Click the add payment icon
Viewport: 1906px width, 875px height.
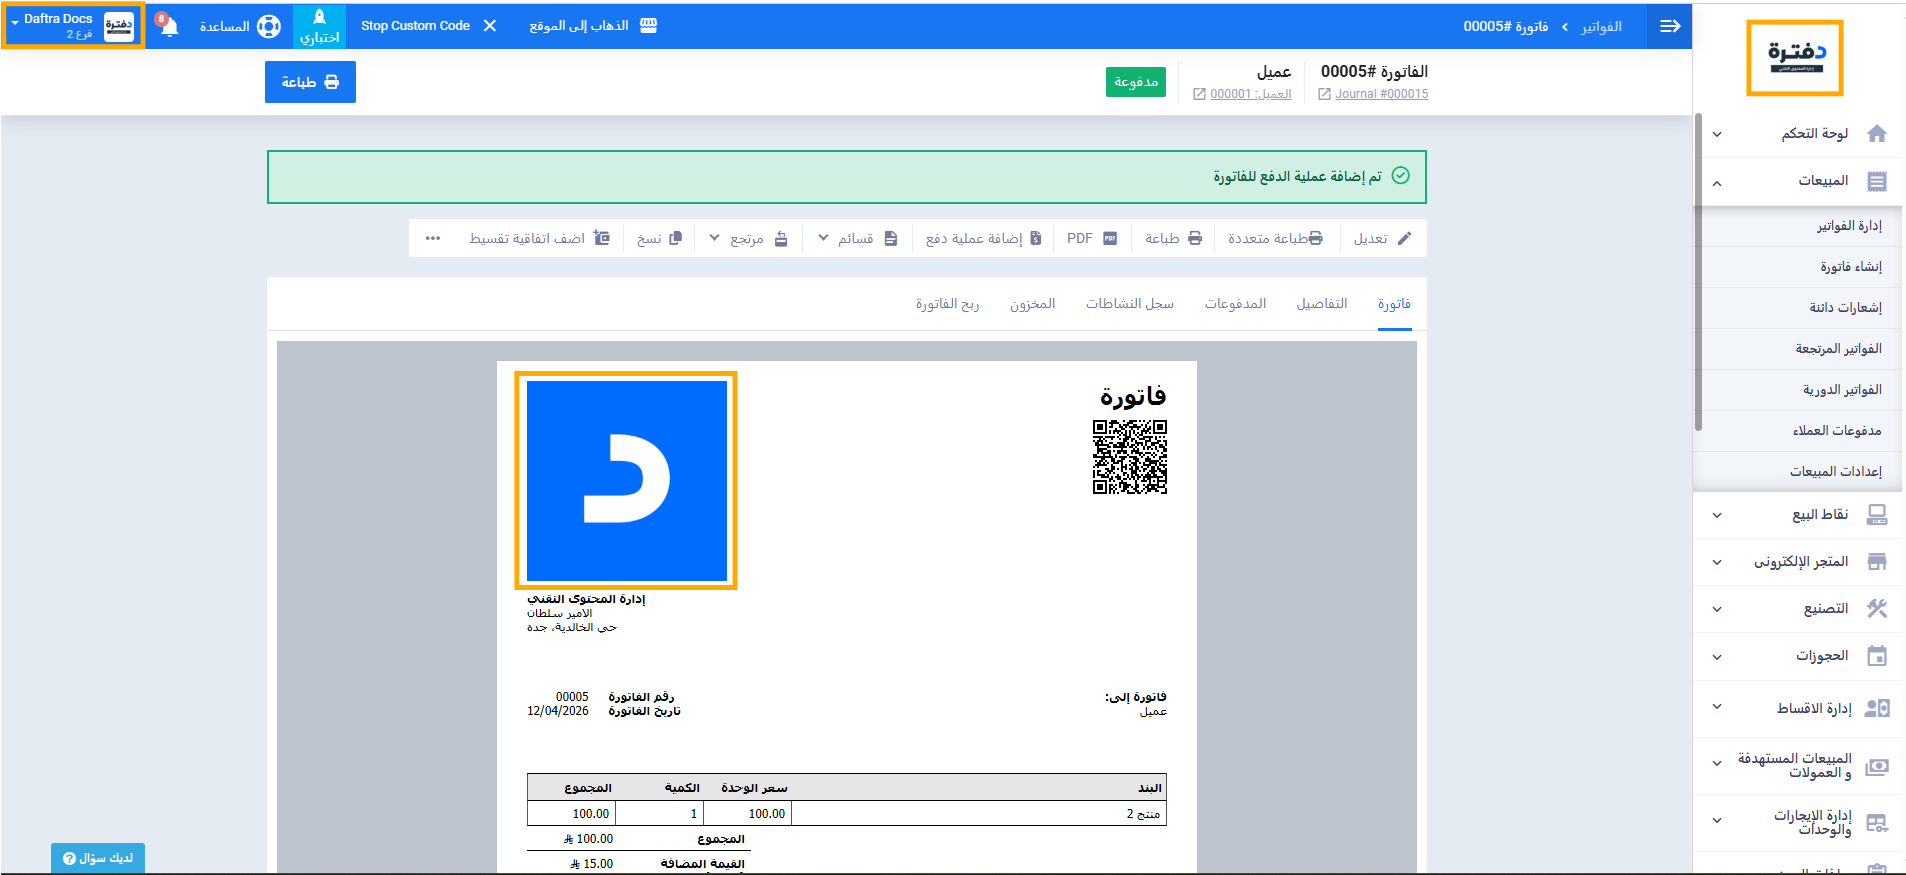1035,238
